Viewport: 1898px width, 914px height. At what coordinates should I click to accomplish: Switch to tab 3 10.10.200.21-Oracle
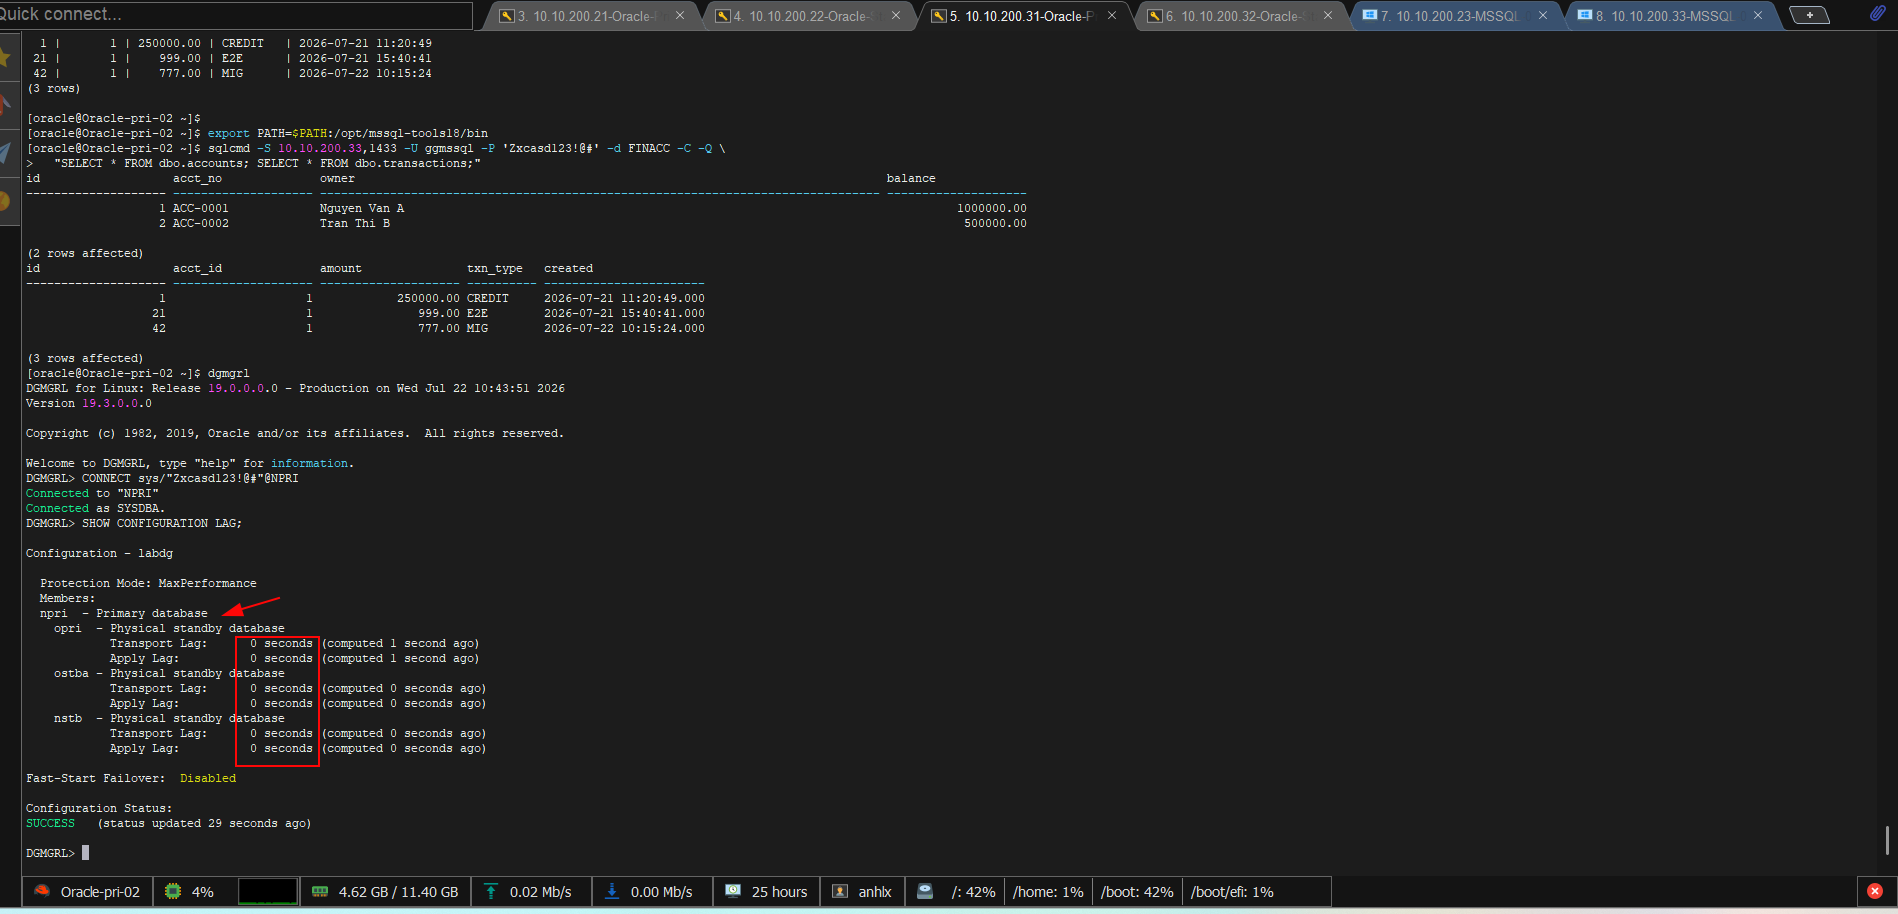pyautogui.click(x=590, y=16)
